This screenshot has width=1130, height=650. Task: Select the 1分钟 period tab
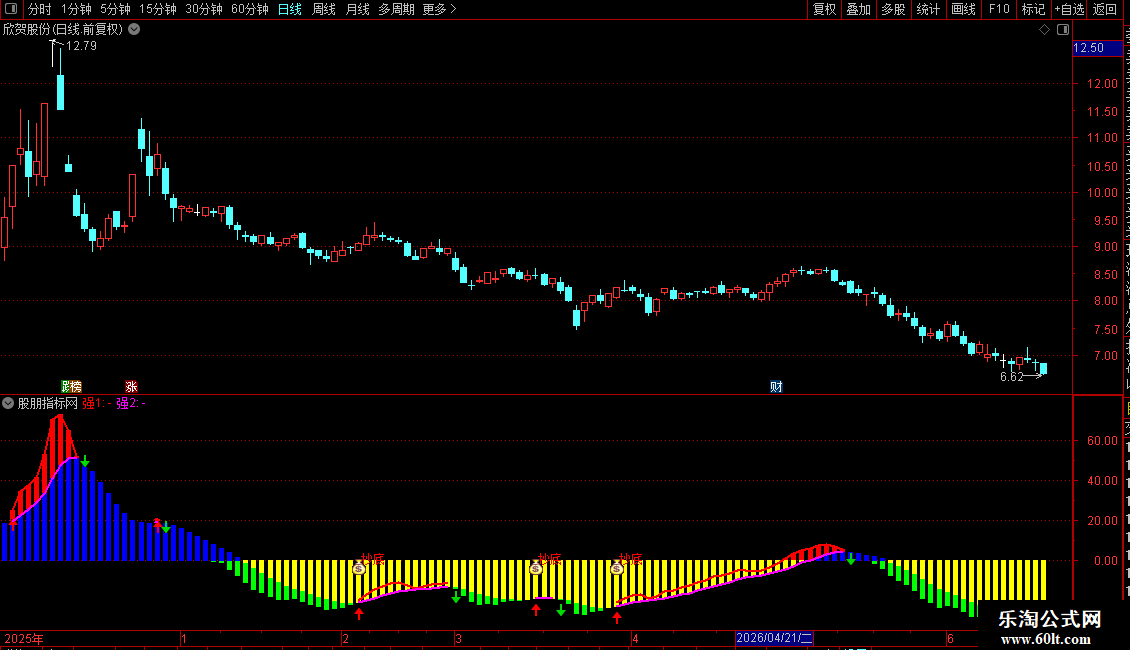[x=76, y=9]
